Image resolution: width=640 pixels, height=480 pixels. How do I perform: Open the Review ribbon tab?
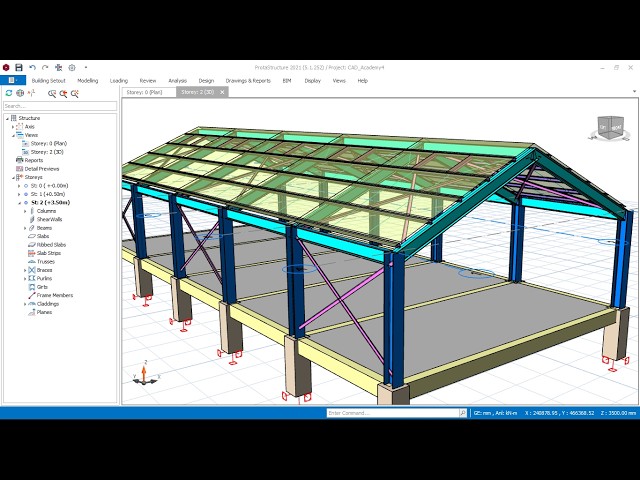(x=148, y=81)
